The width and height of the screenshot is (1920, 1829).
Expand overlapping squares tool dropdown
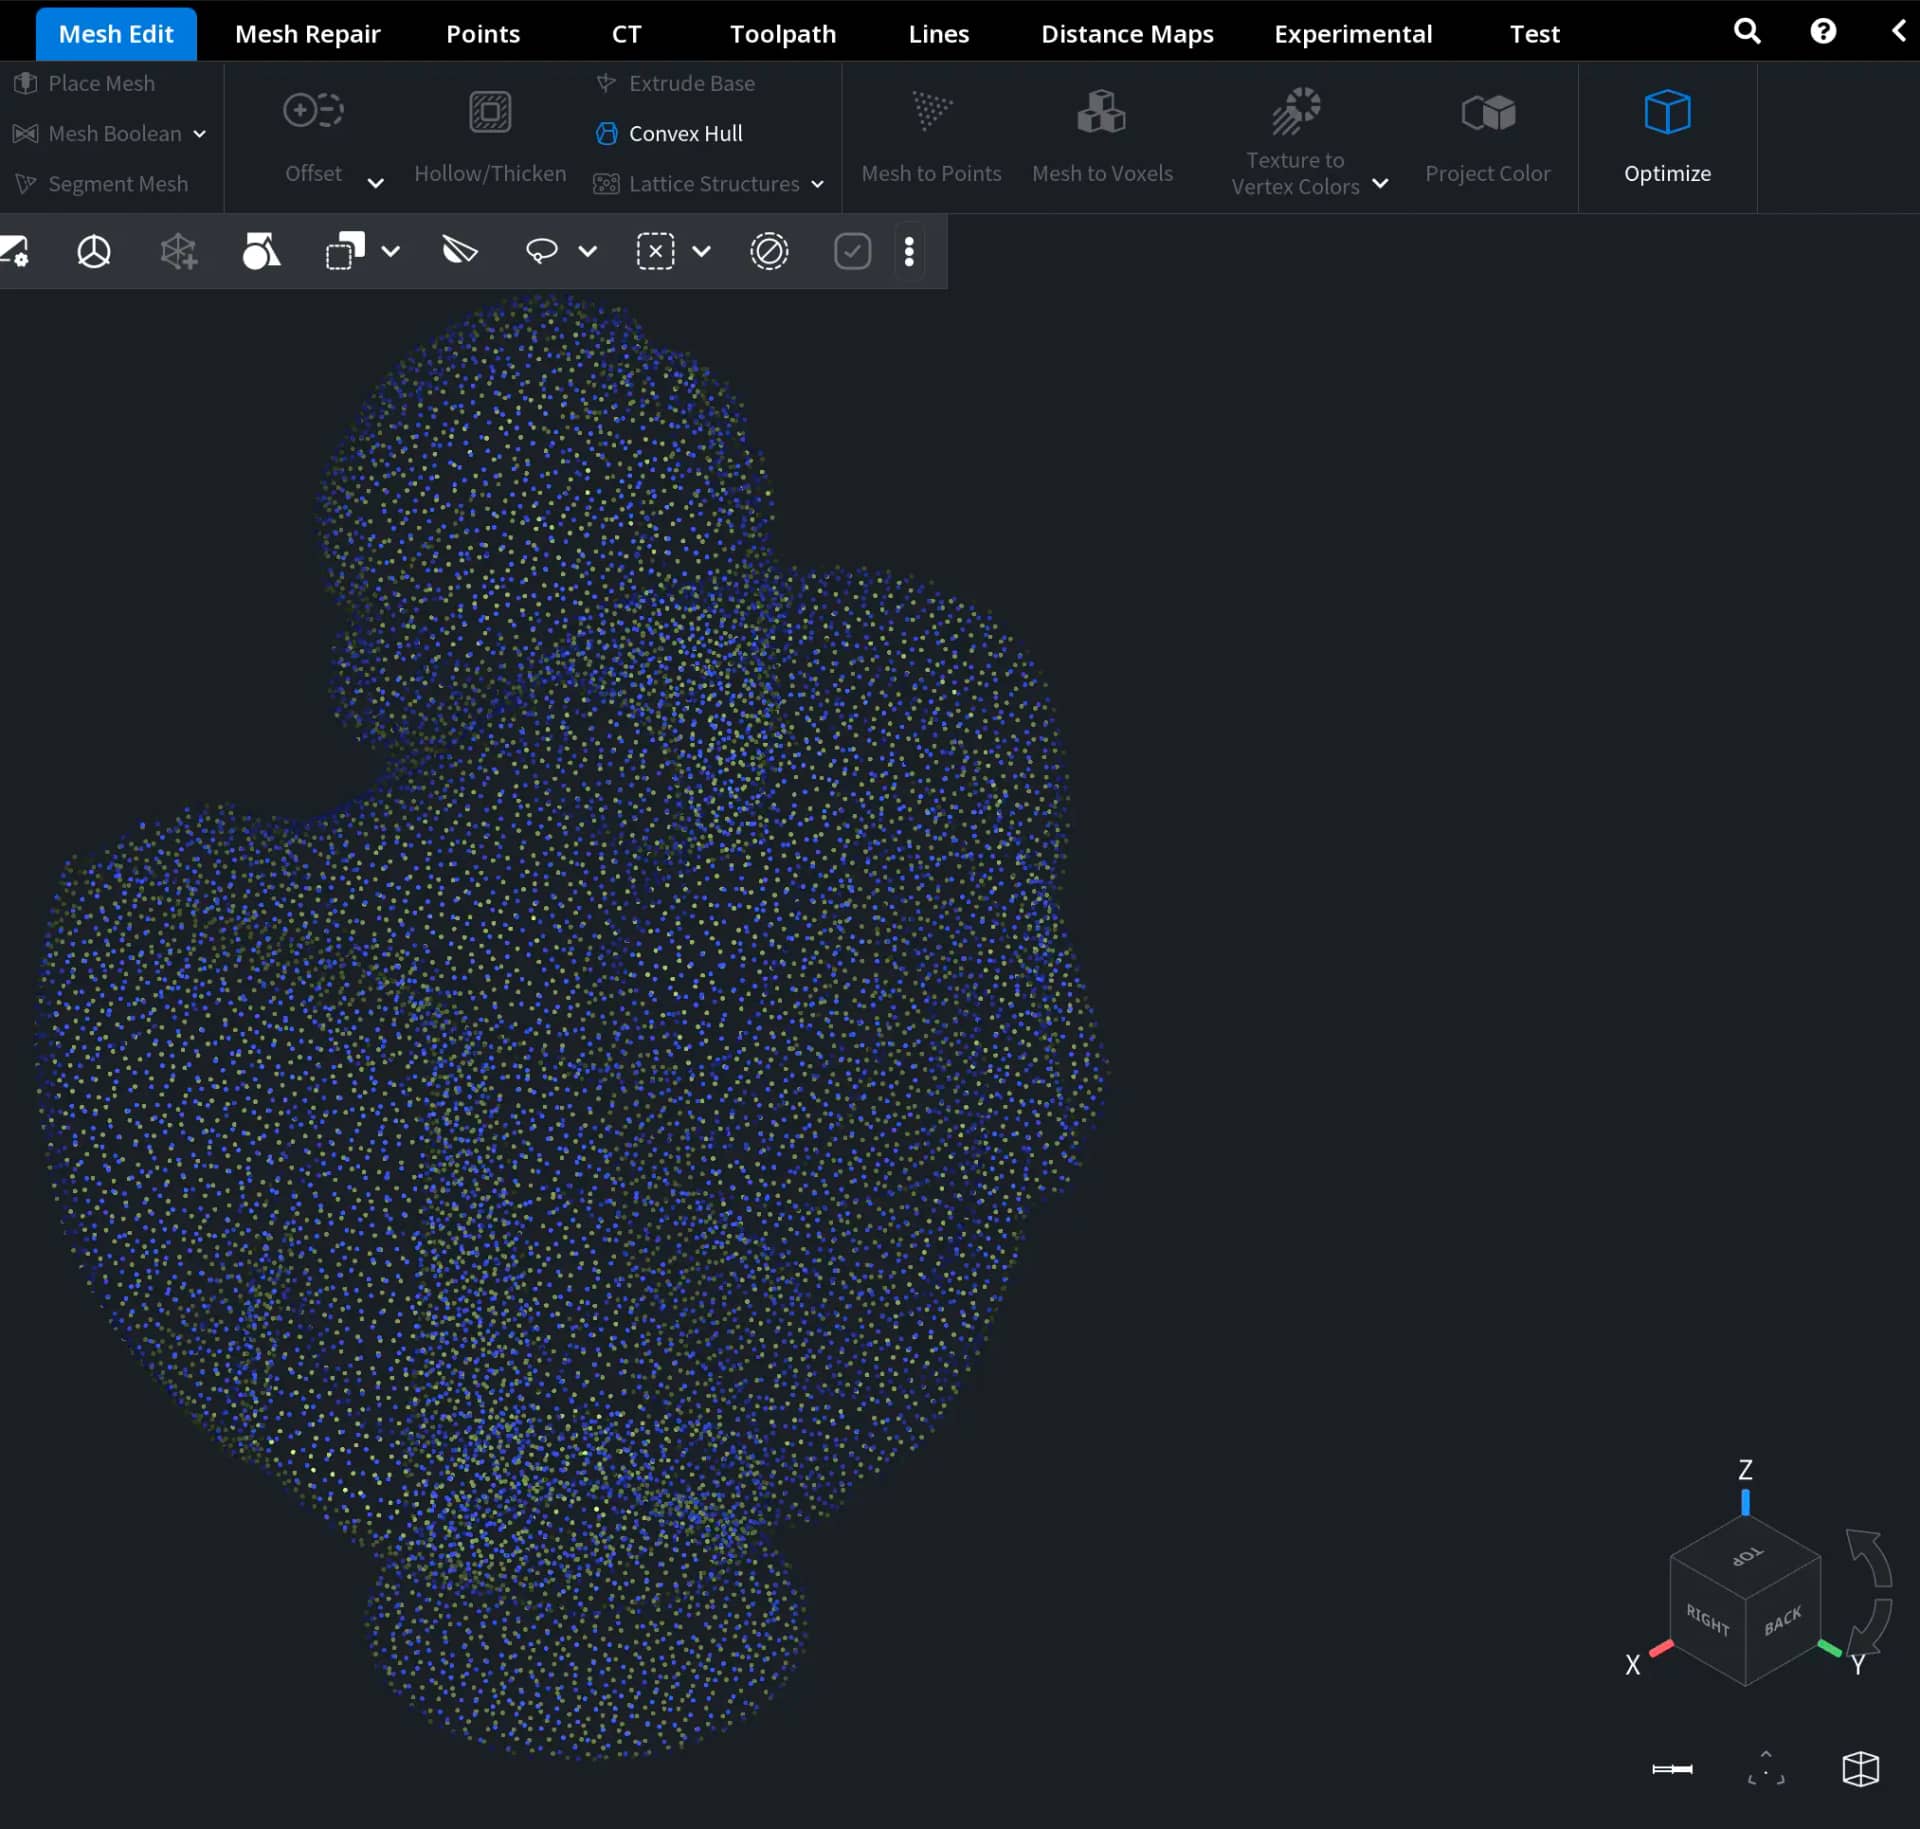tap(391, 251)
